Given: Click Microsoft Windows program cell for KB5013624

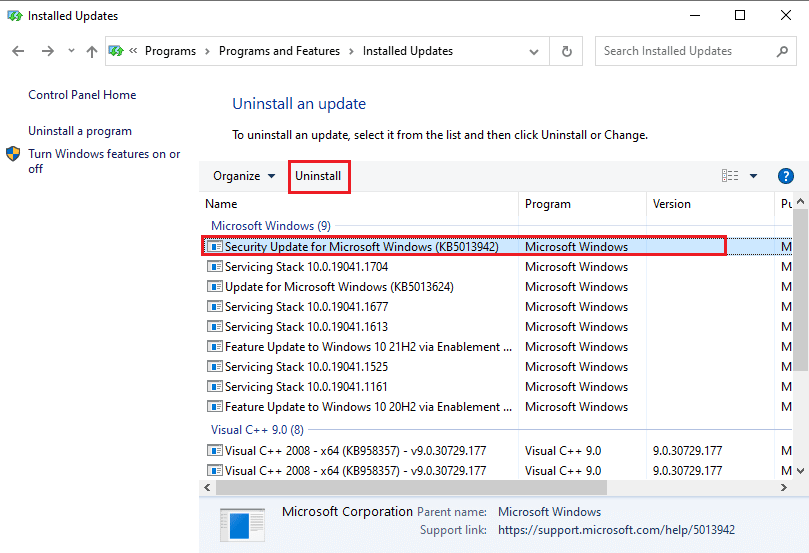Looking at the screenshot, I should point(576,287).
